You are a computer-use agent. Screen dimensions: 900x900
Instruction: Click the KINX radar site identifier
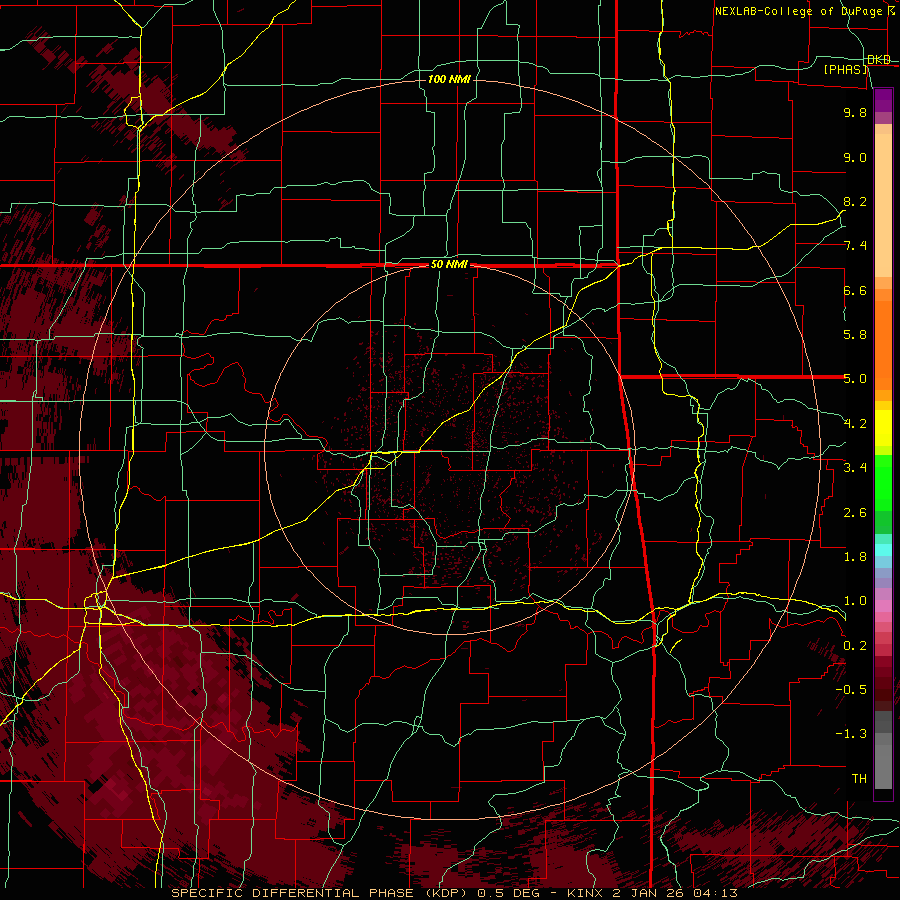coord(585,893)
